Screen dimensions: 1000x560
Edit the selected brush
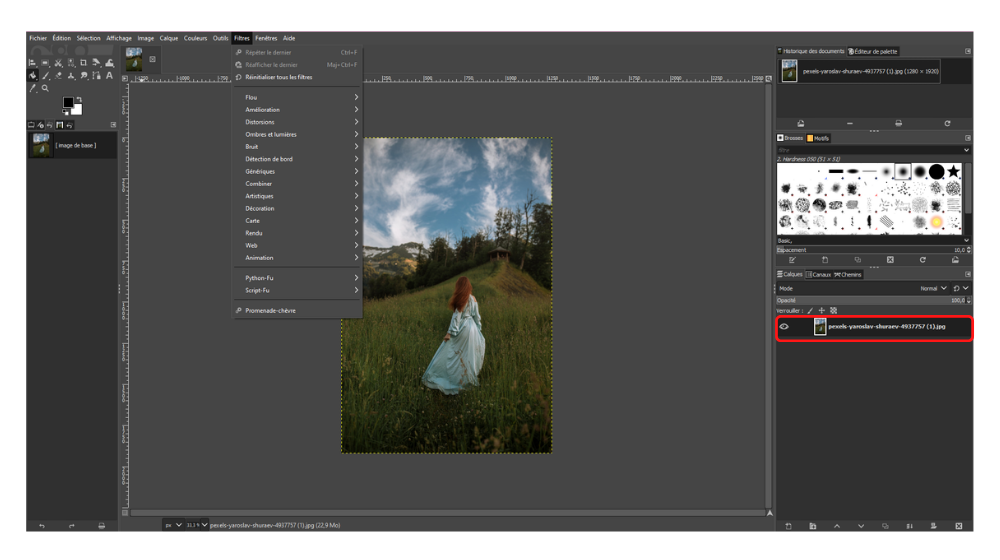pyautogui.click(x=792, y=260)
